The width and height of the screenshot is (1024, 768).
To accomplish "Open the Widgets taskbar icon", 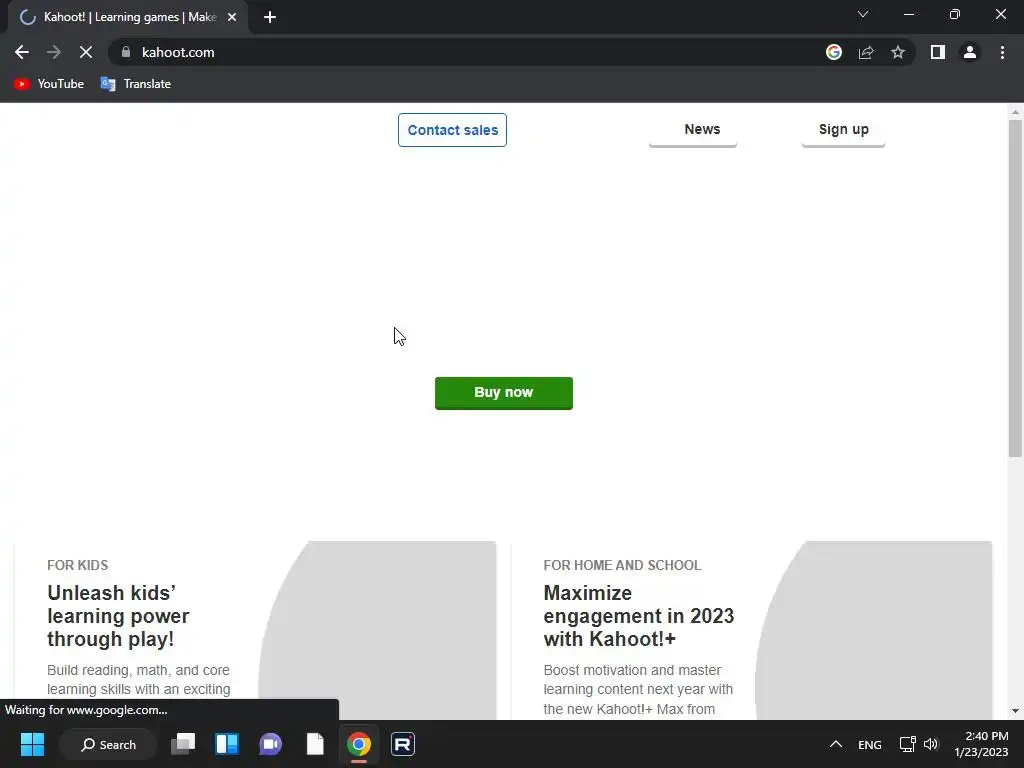I will coord(227,744).
